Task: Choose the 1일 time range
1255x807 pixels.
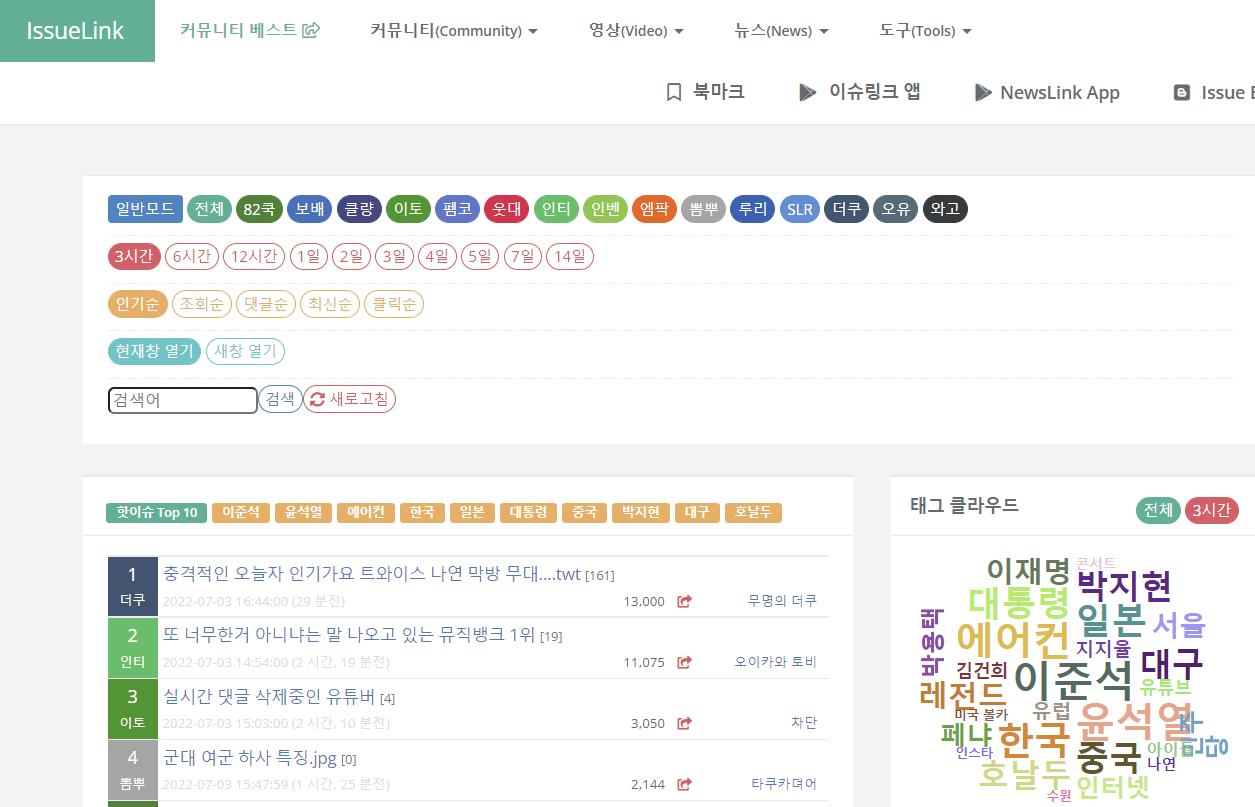Action: 309,257
